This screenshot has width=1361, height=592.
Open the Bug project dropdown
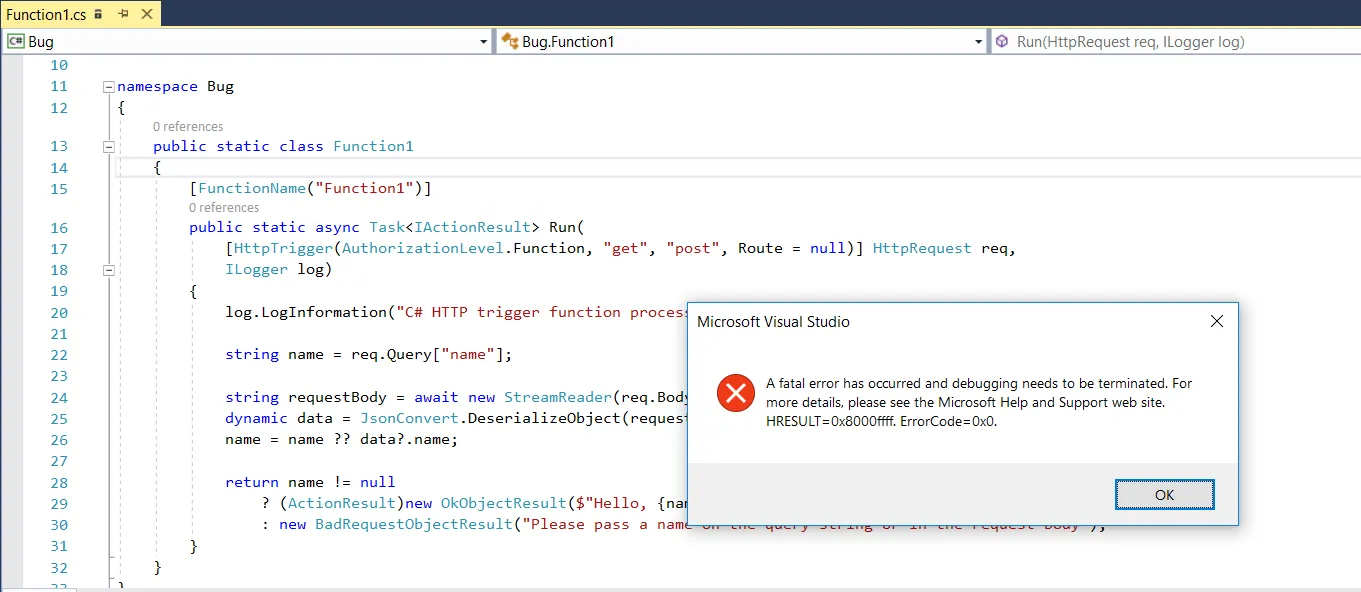point(484,41)
